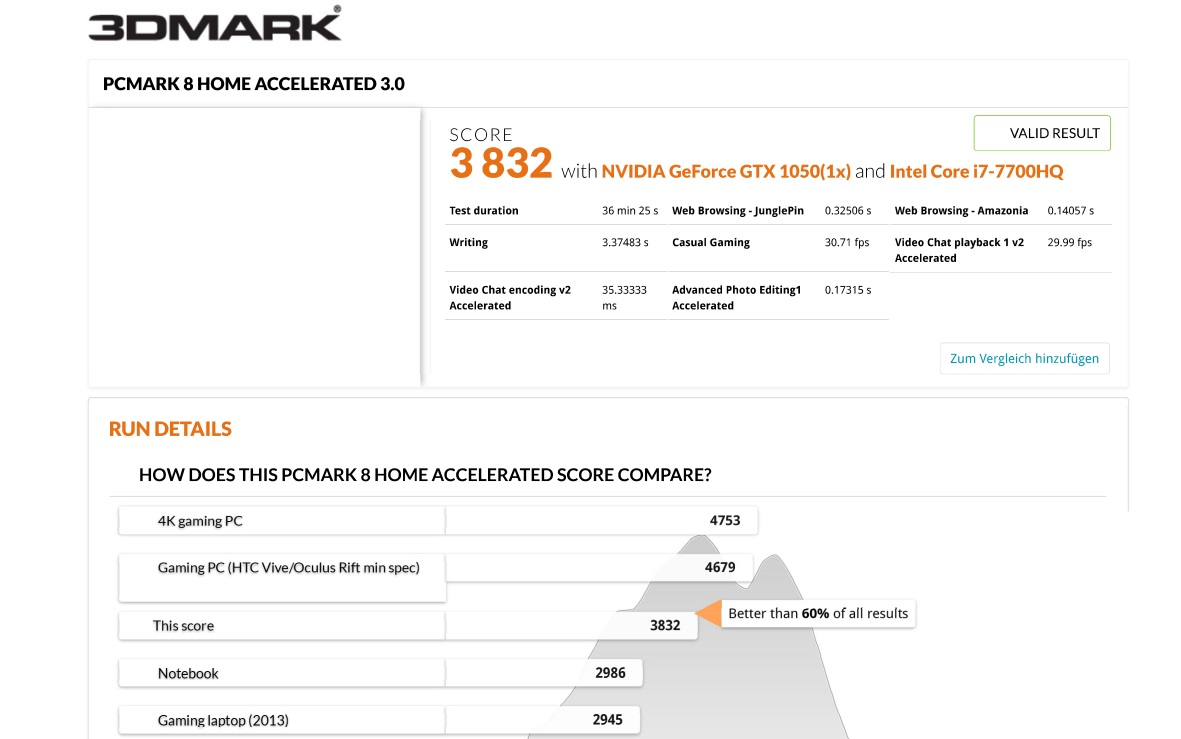Click 'Video Chat encoding v2 Accelerated' label

[x=510, y=298]
